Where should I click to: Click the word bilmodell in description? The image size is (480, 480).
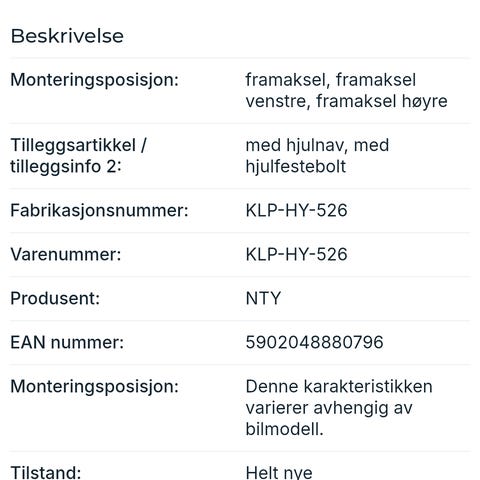click(283, 429)
